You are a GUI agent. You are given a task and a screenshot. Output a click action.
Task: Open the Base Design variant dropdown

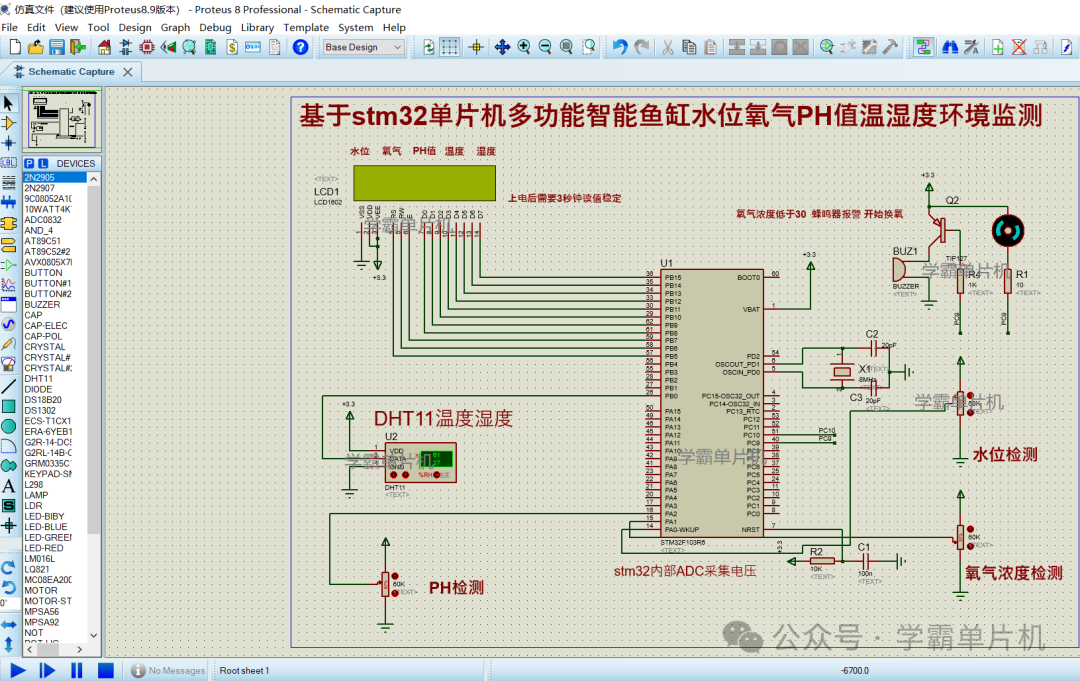point(363,47)
